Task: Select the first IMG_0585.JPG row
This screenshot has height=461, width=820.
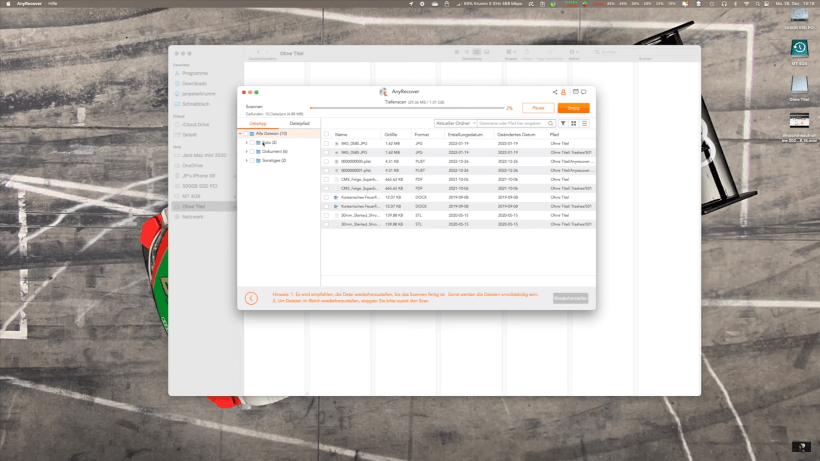Action: point(458,143)
